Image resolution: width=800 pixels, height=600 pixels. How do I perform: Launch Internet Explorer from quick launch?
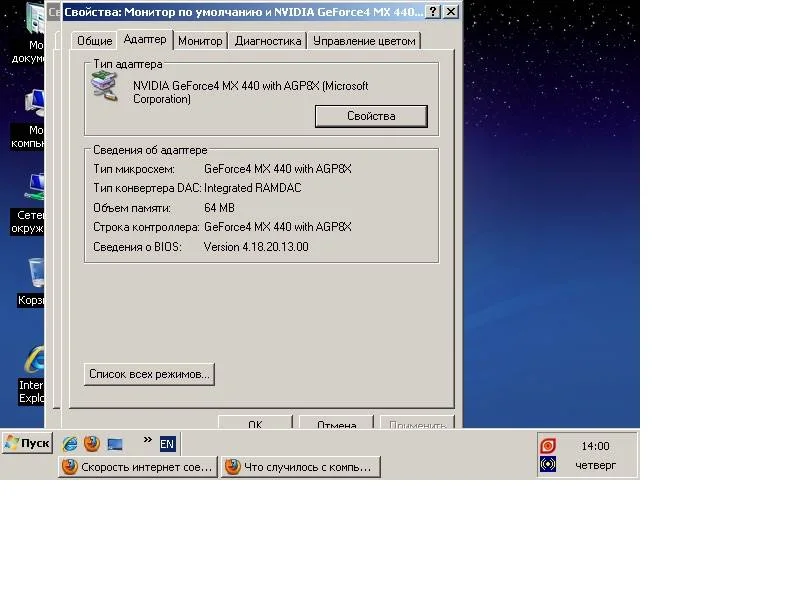tap(70, 444)
